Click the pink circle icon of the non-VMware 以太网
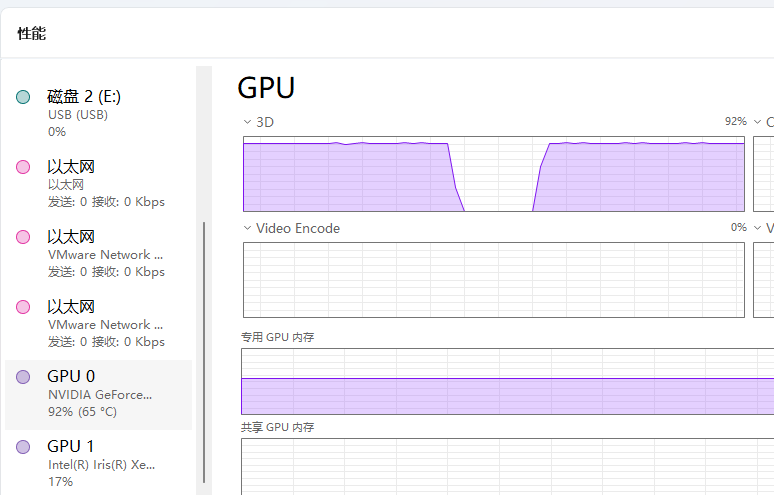This screenshot has width=774, height=495. point(23,167)
